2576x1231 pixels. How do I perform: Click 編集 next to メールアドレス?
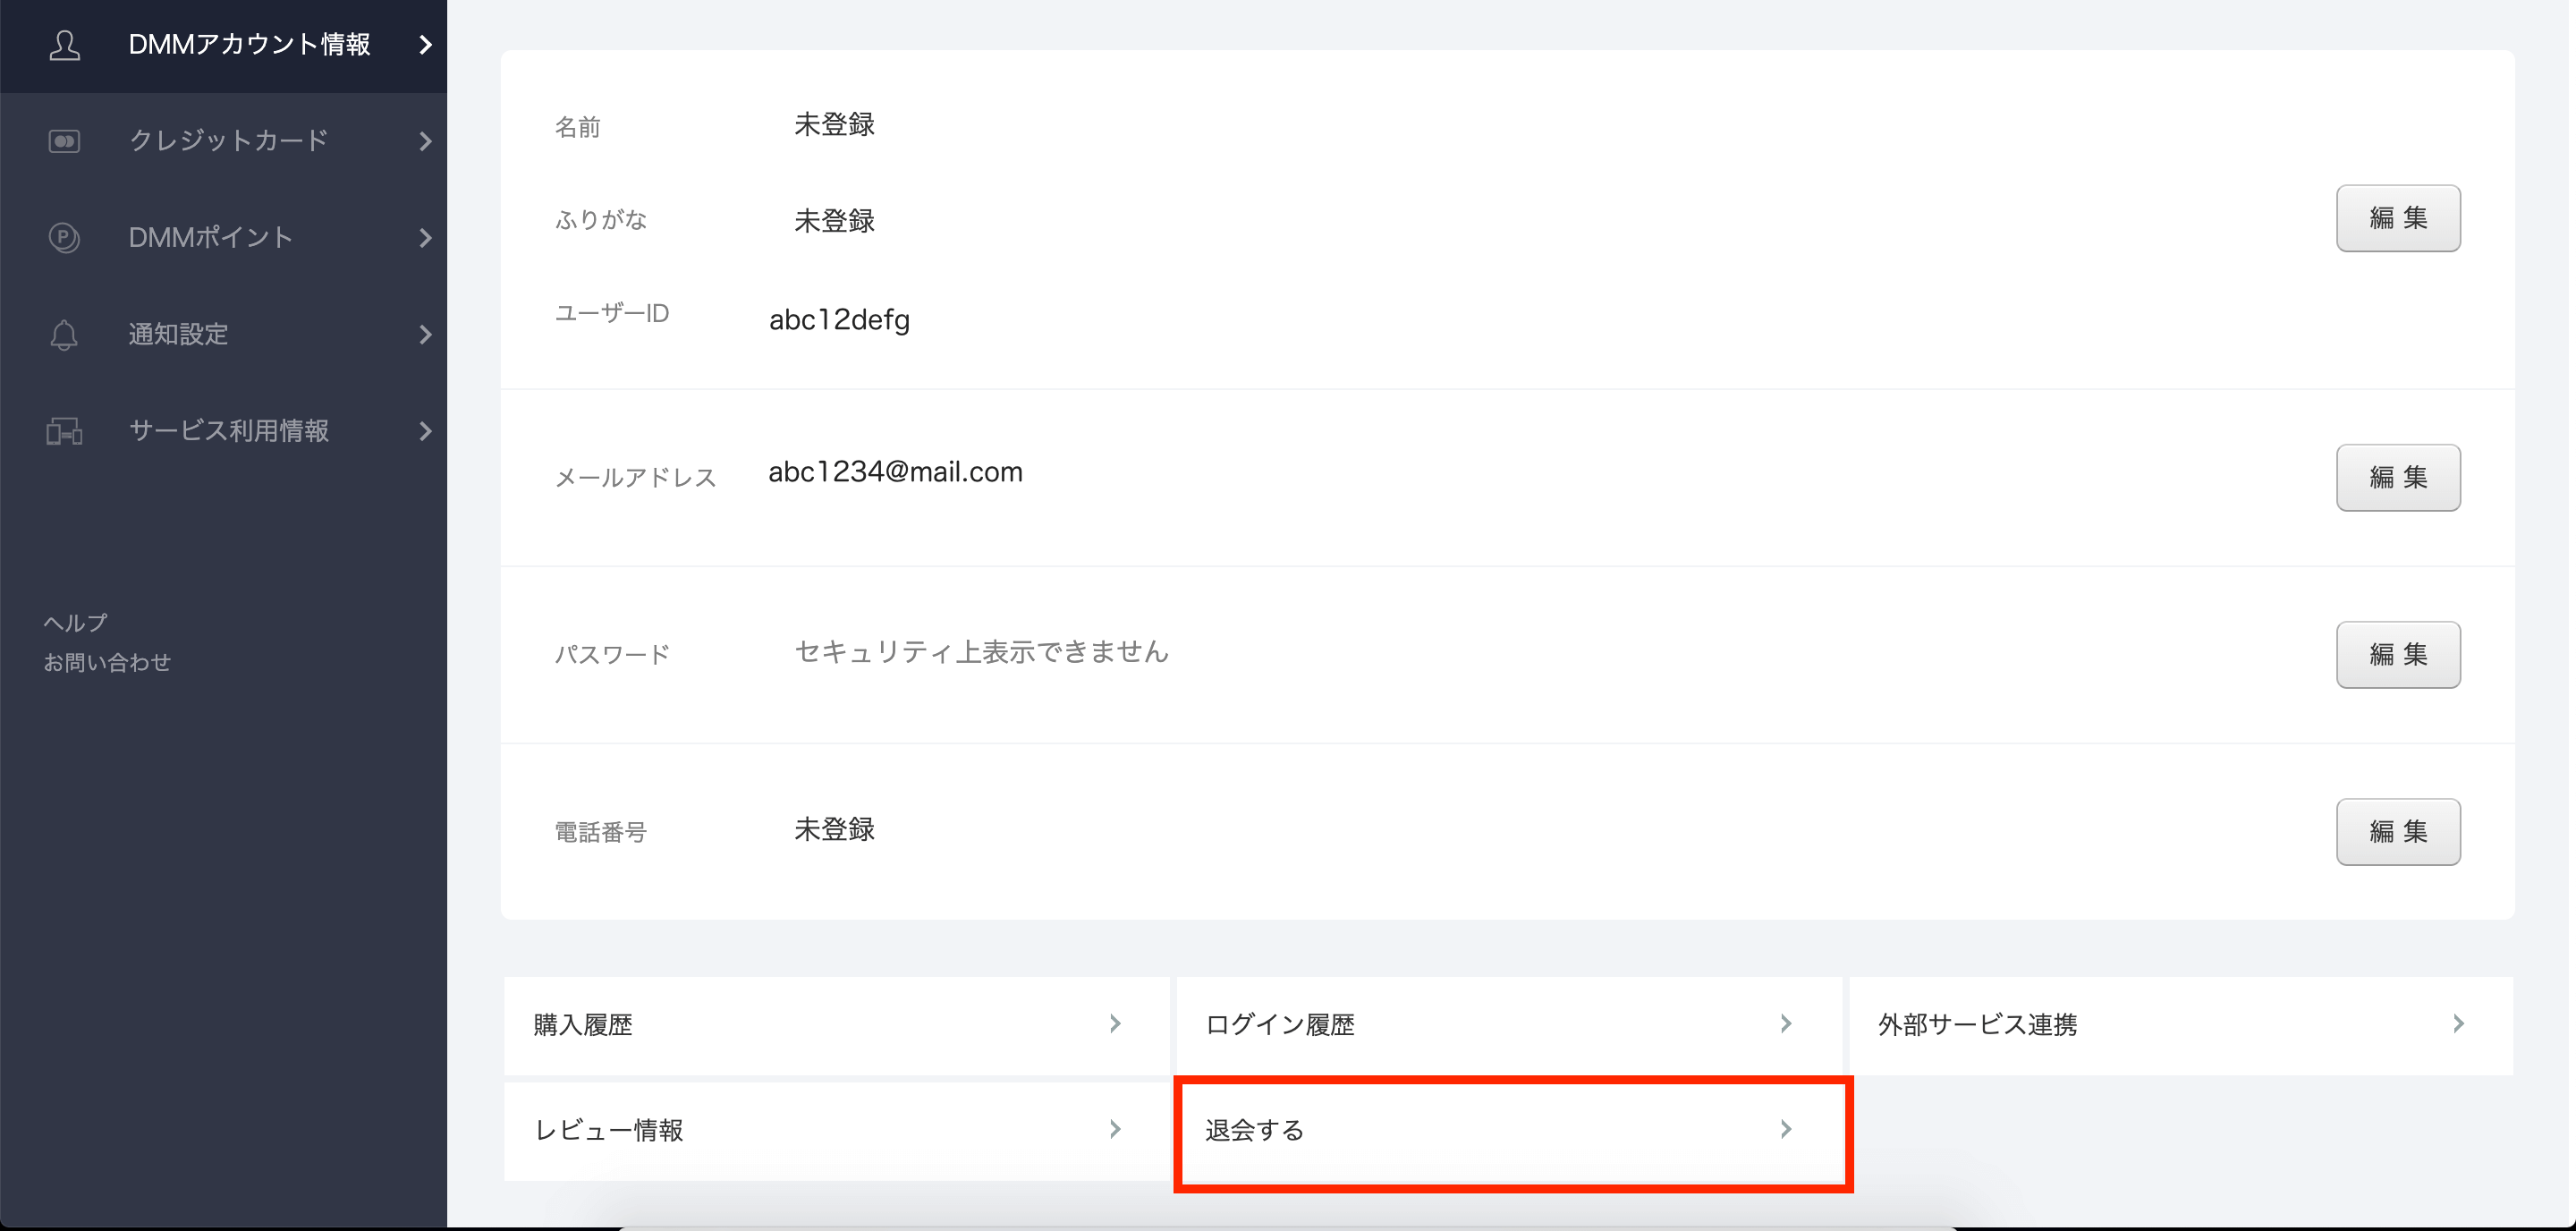pyautogui.click(x=2398, y=477)
